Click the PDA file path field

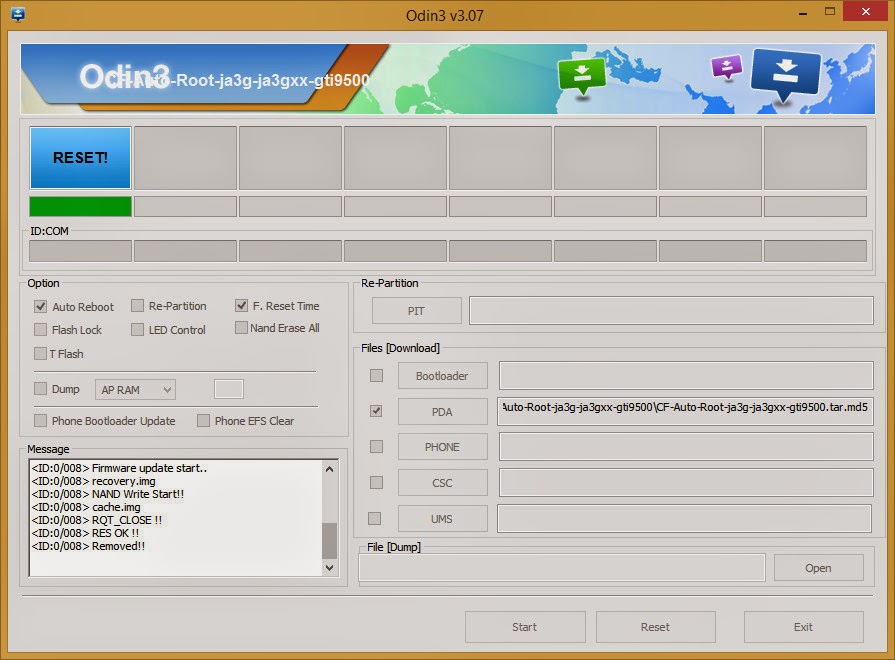pyautogui.click(x=686, y=412)
